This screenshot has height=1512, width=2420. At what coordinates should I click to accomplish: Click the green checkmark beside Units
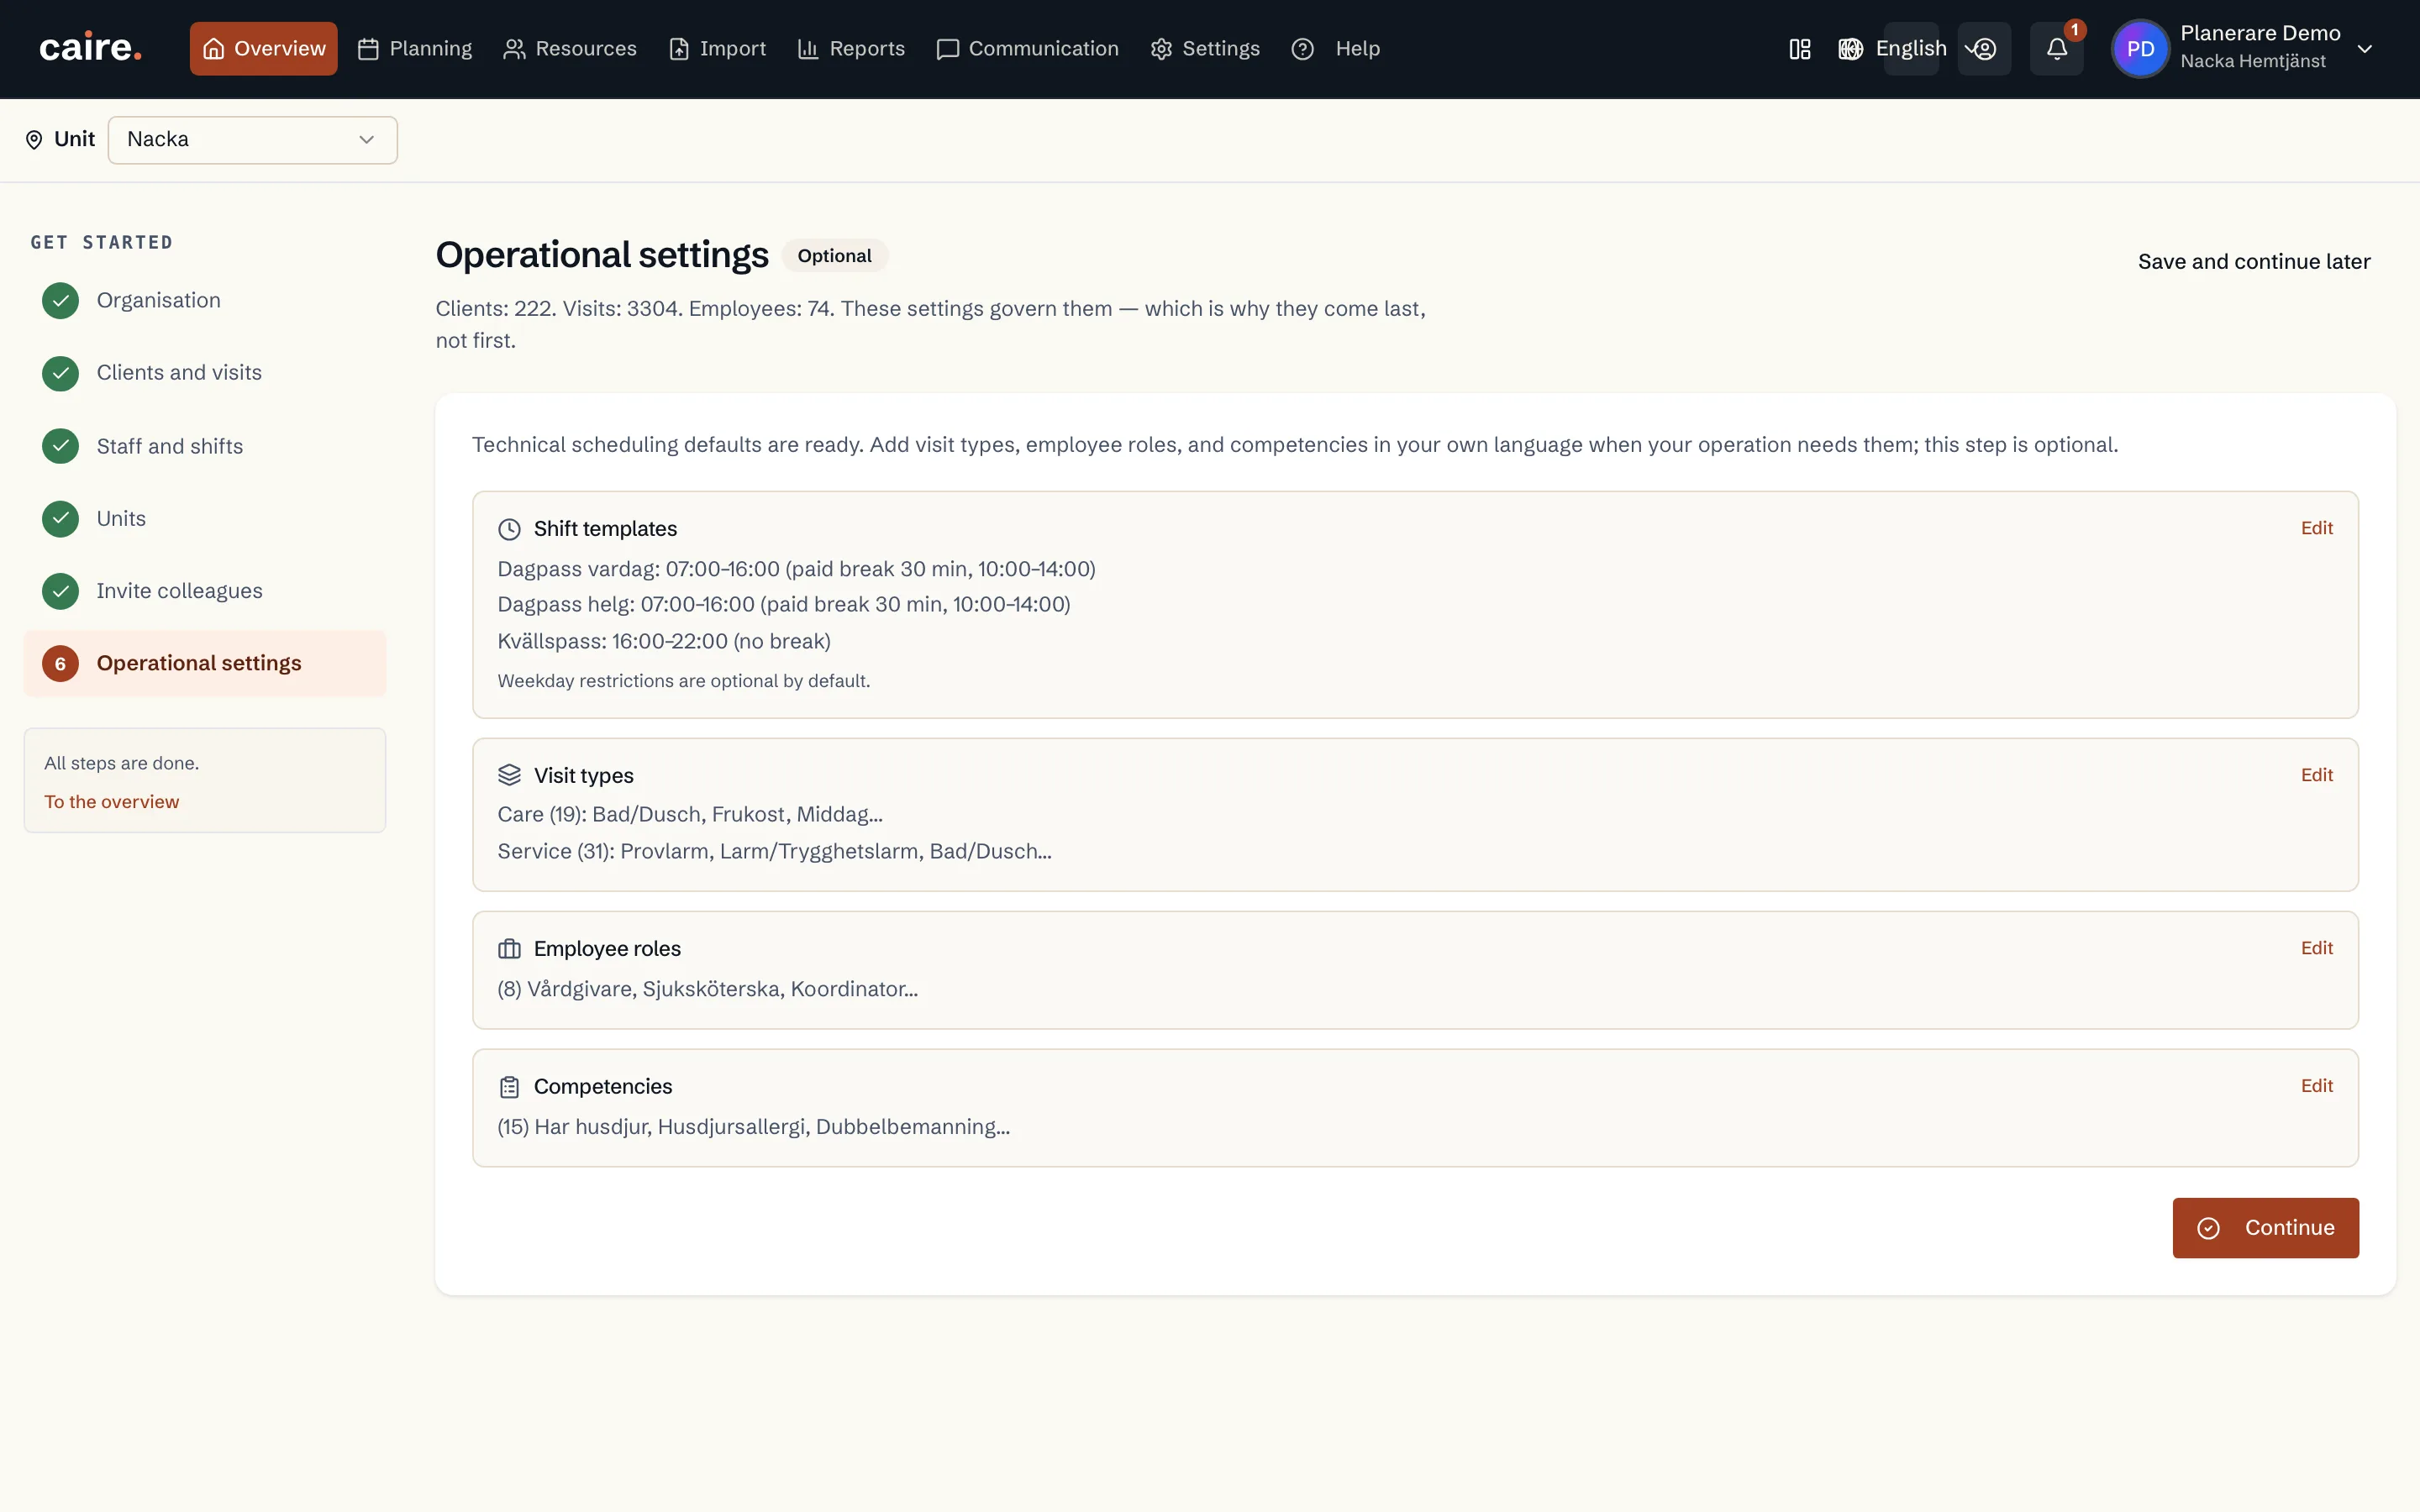(x=60, y=518)
